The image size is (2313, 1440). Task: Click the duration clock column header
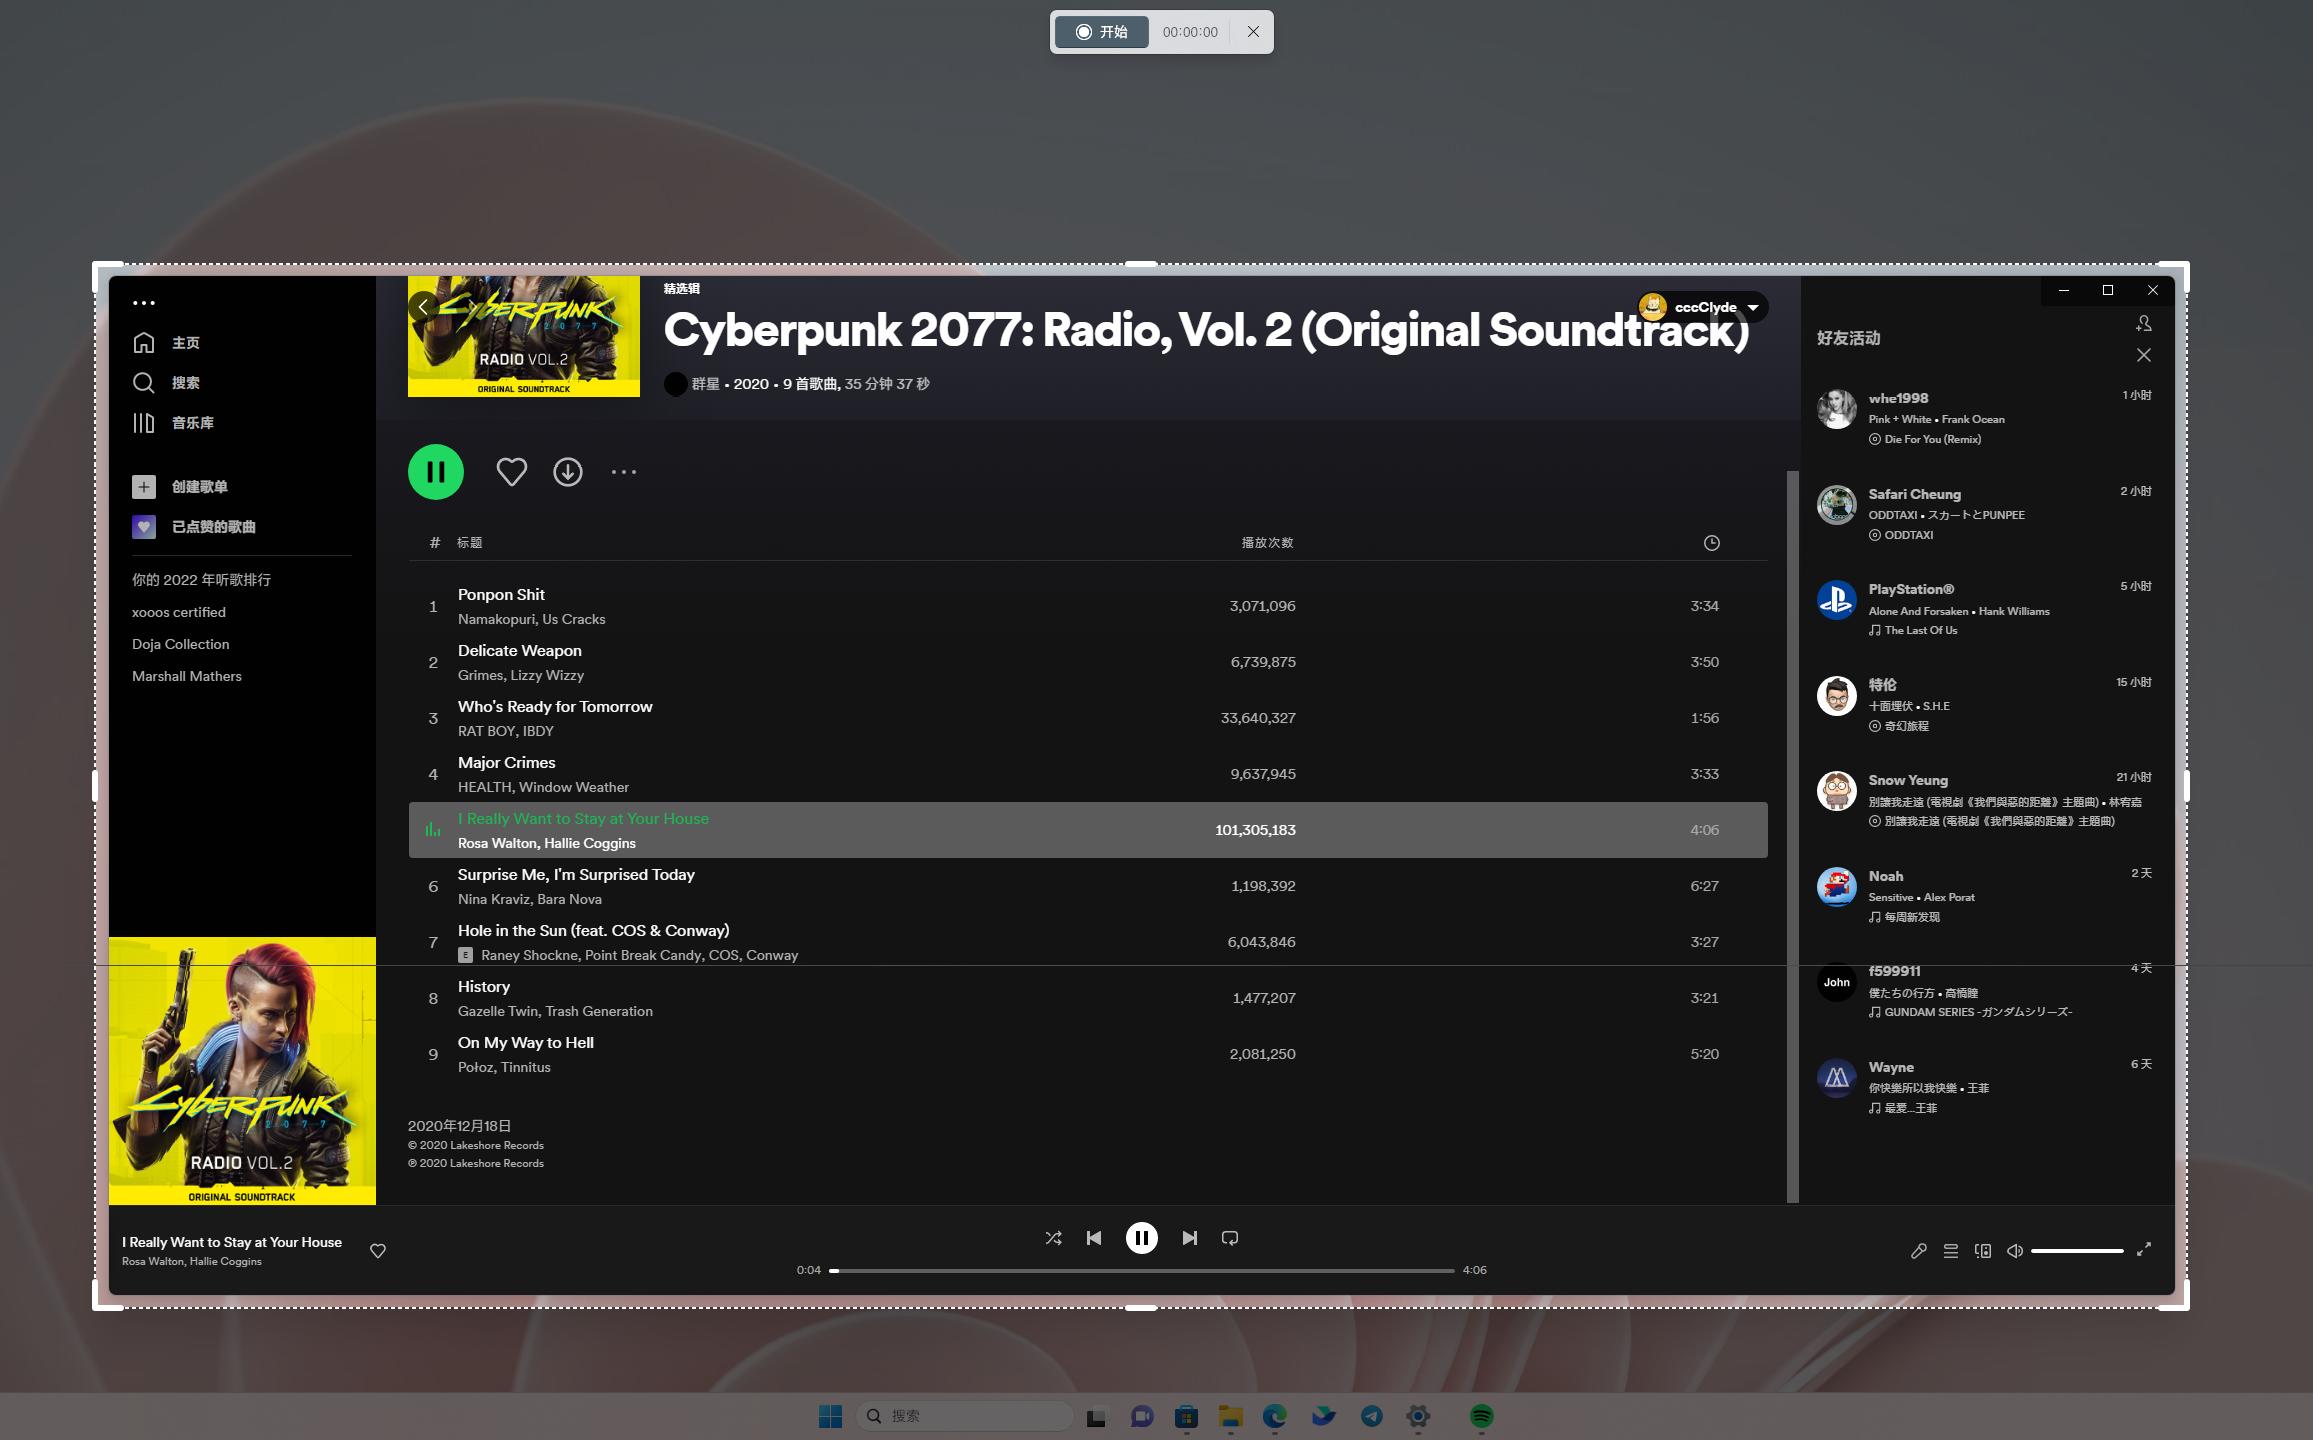[x=1712, y=543]
